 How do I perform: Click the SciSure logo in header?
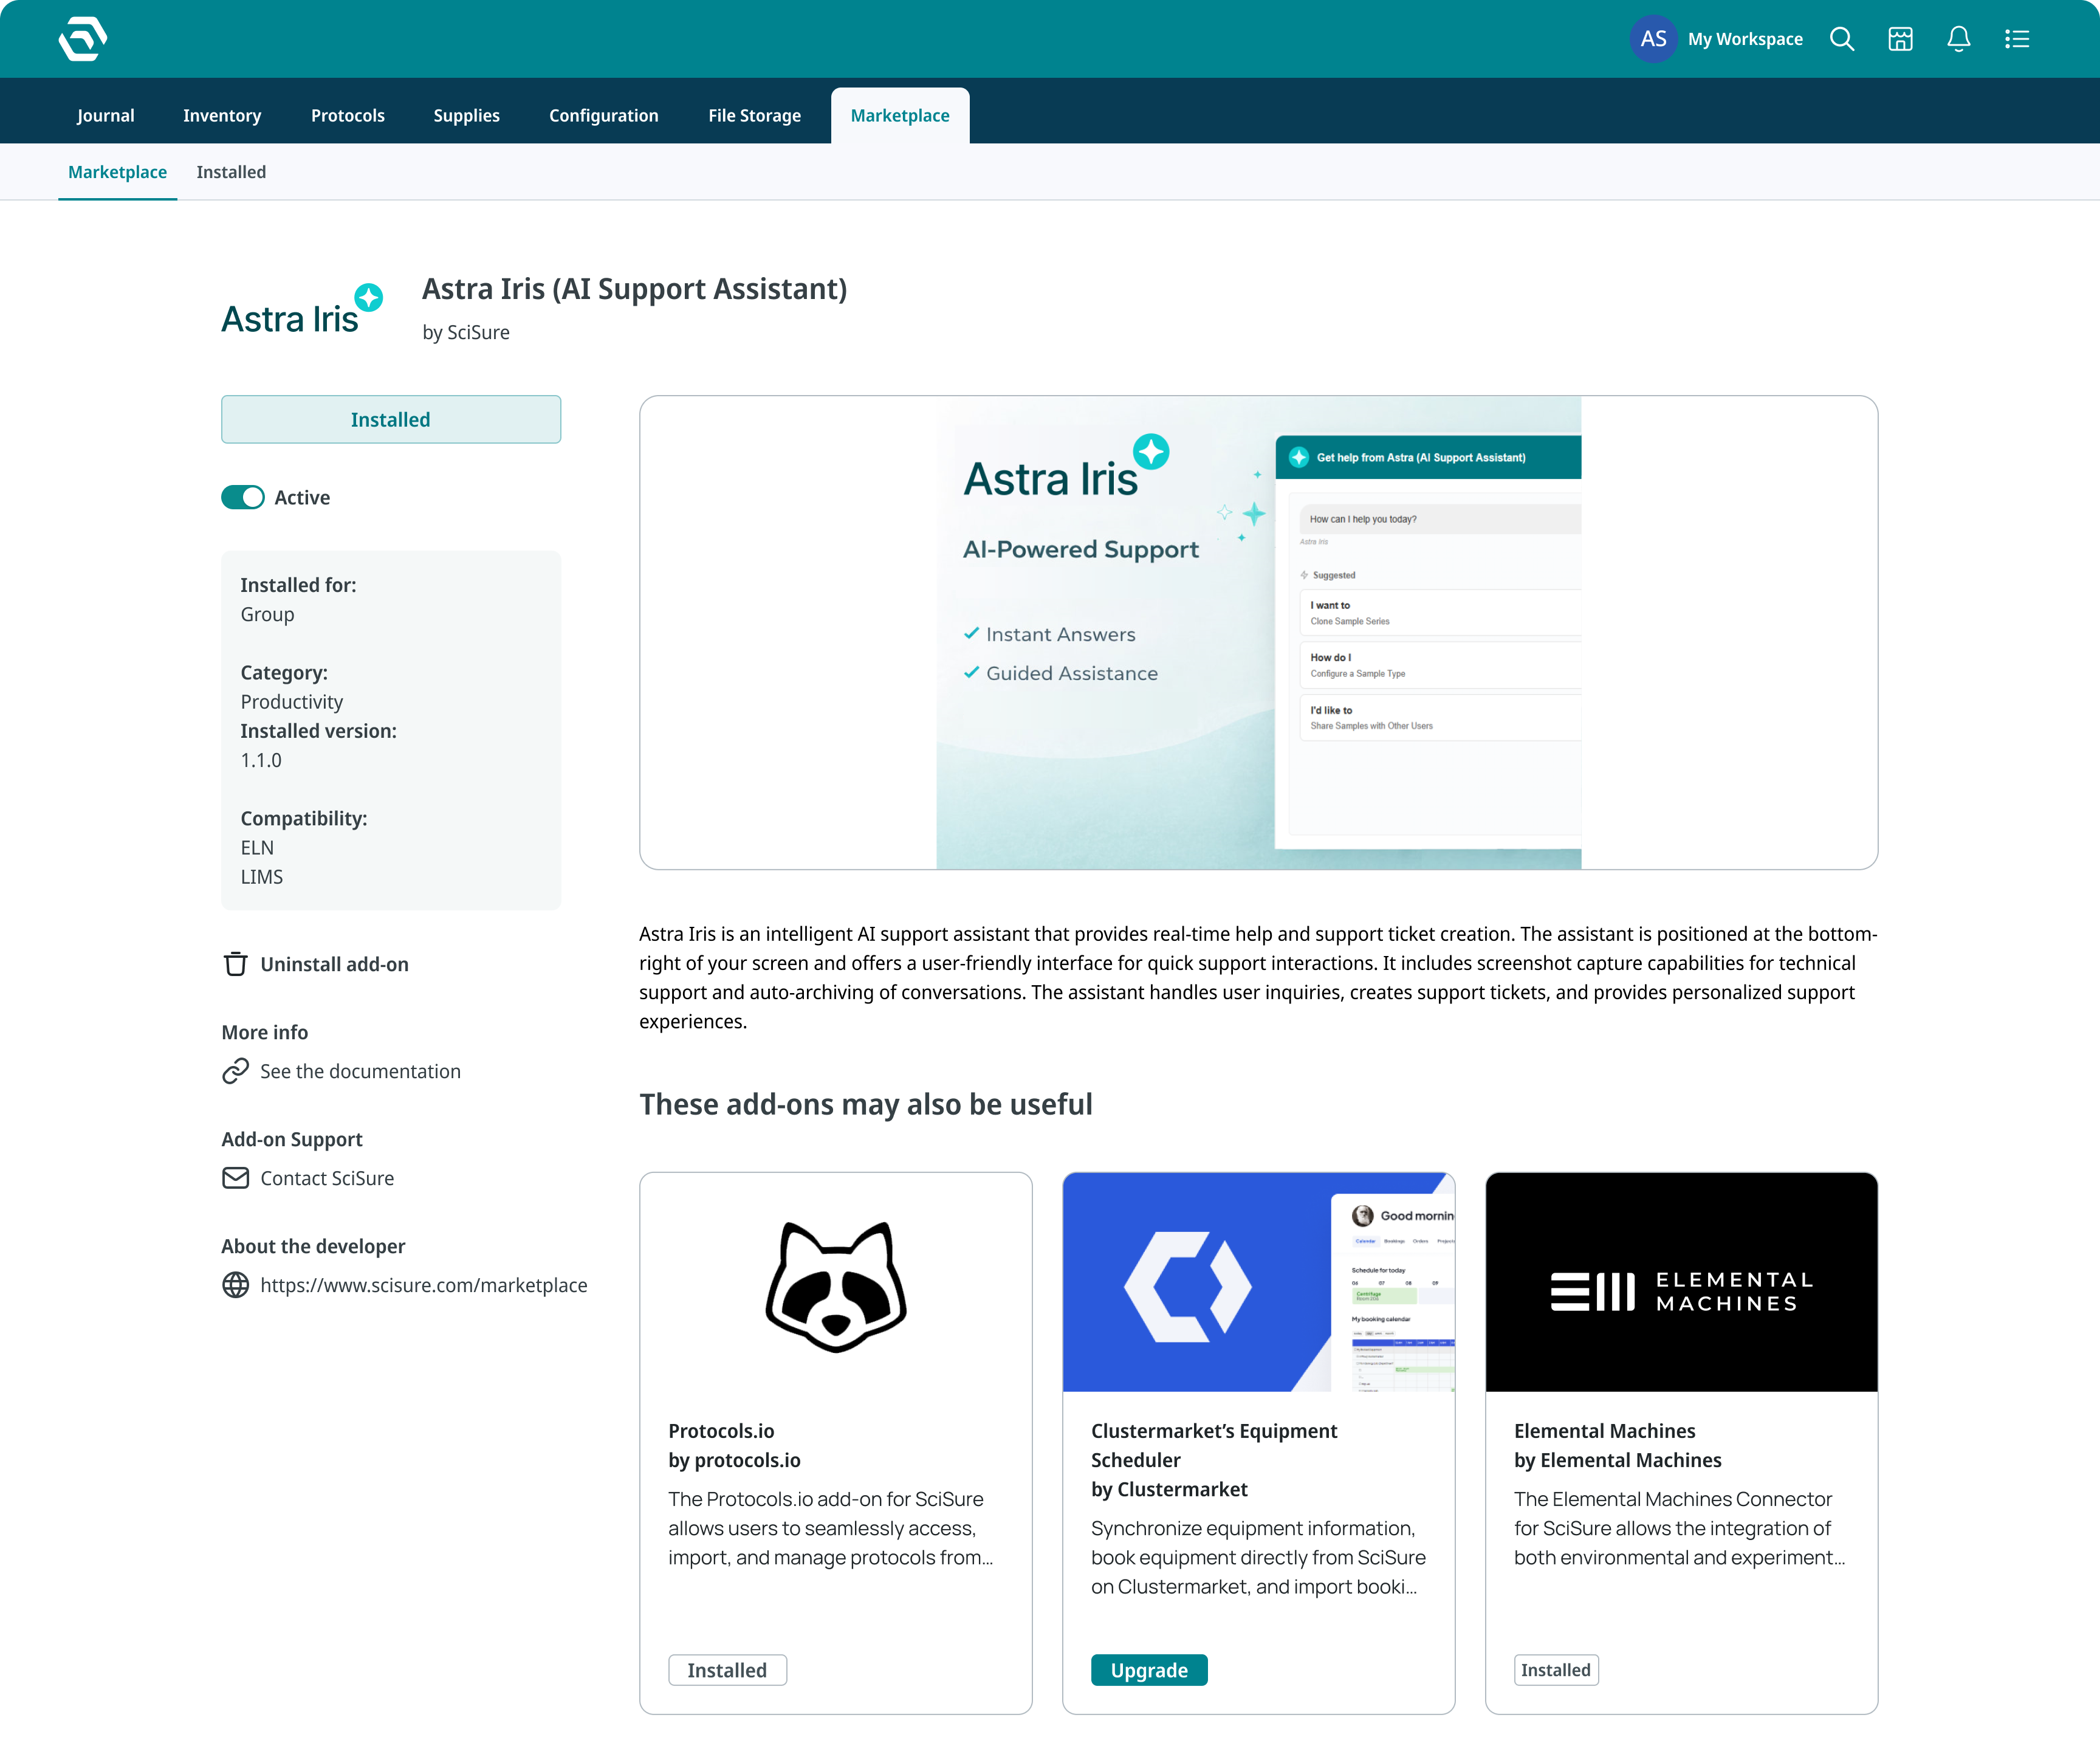click(x=83, y=39)
